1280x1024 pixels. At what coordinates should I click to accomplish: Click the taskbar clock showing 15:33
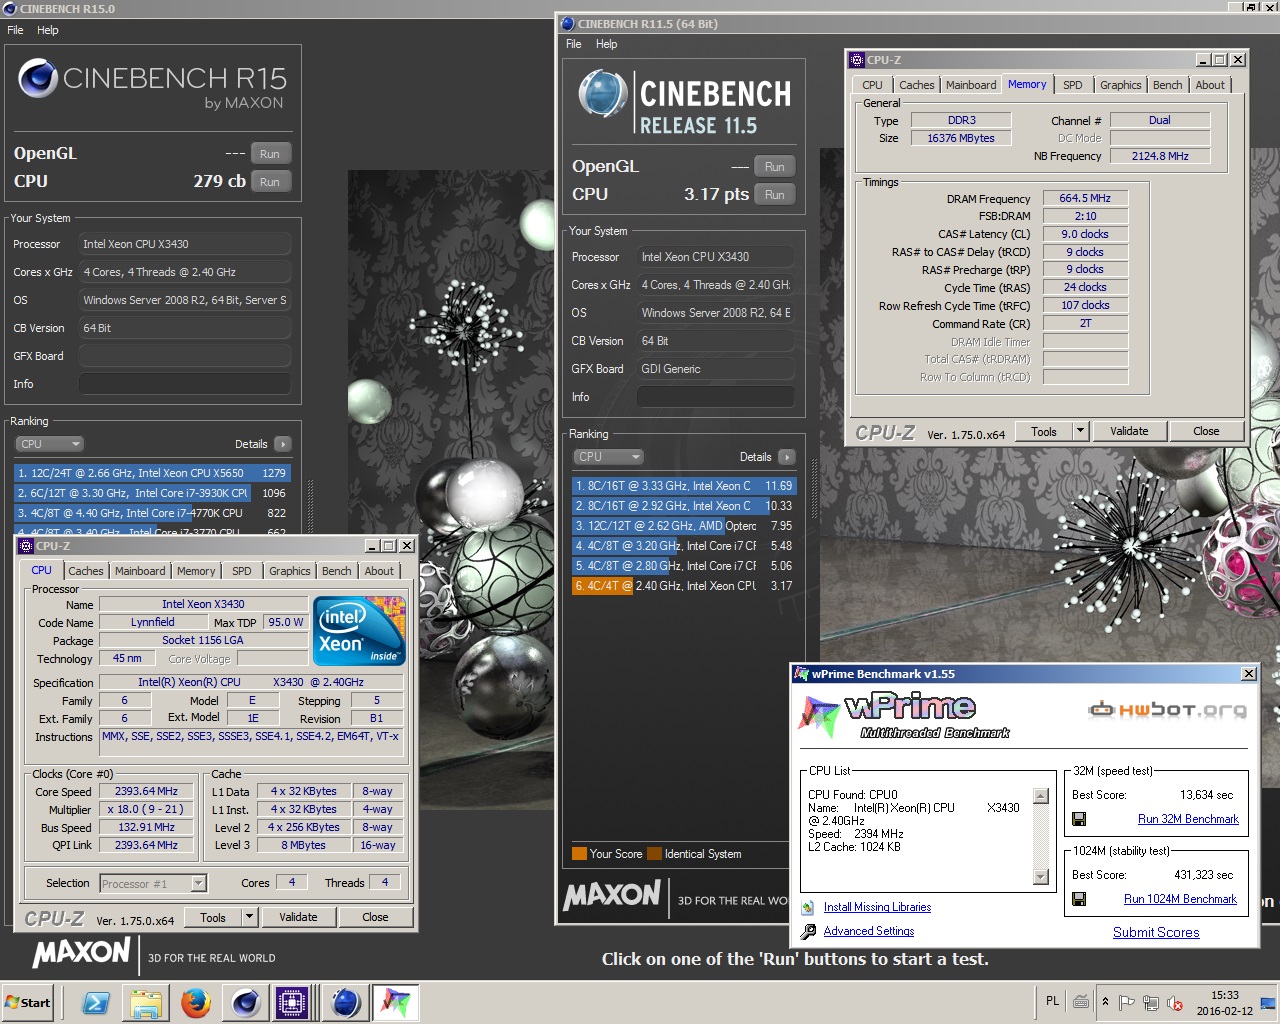[x=1225, y=1003]
